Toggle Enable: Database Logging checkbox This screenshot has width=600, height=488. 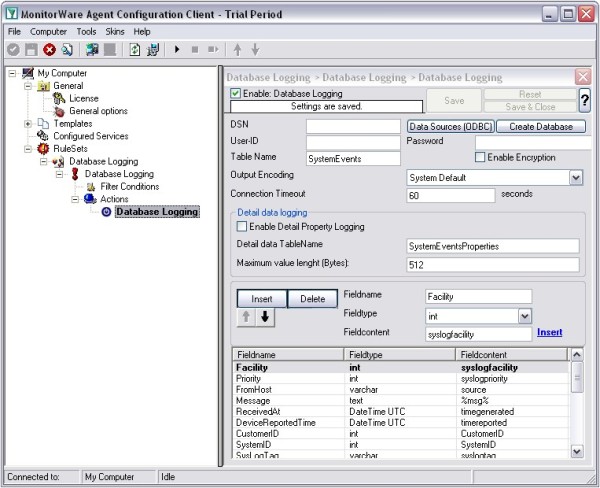point(235,93)
